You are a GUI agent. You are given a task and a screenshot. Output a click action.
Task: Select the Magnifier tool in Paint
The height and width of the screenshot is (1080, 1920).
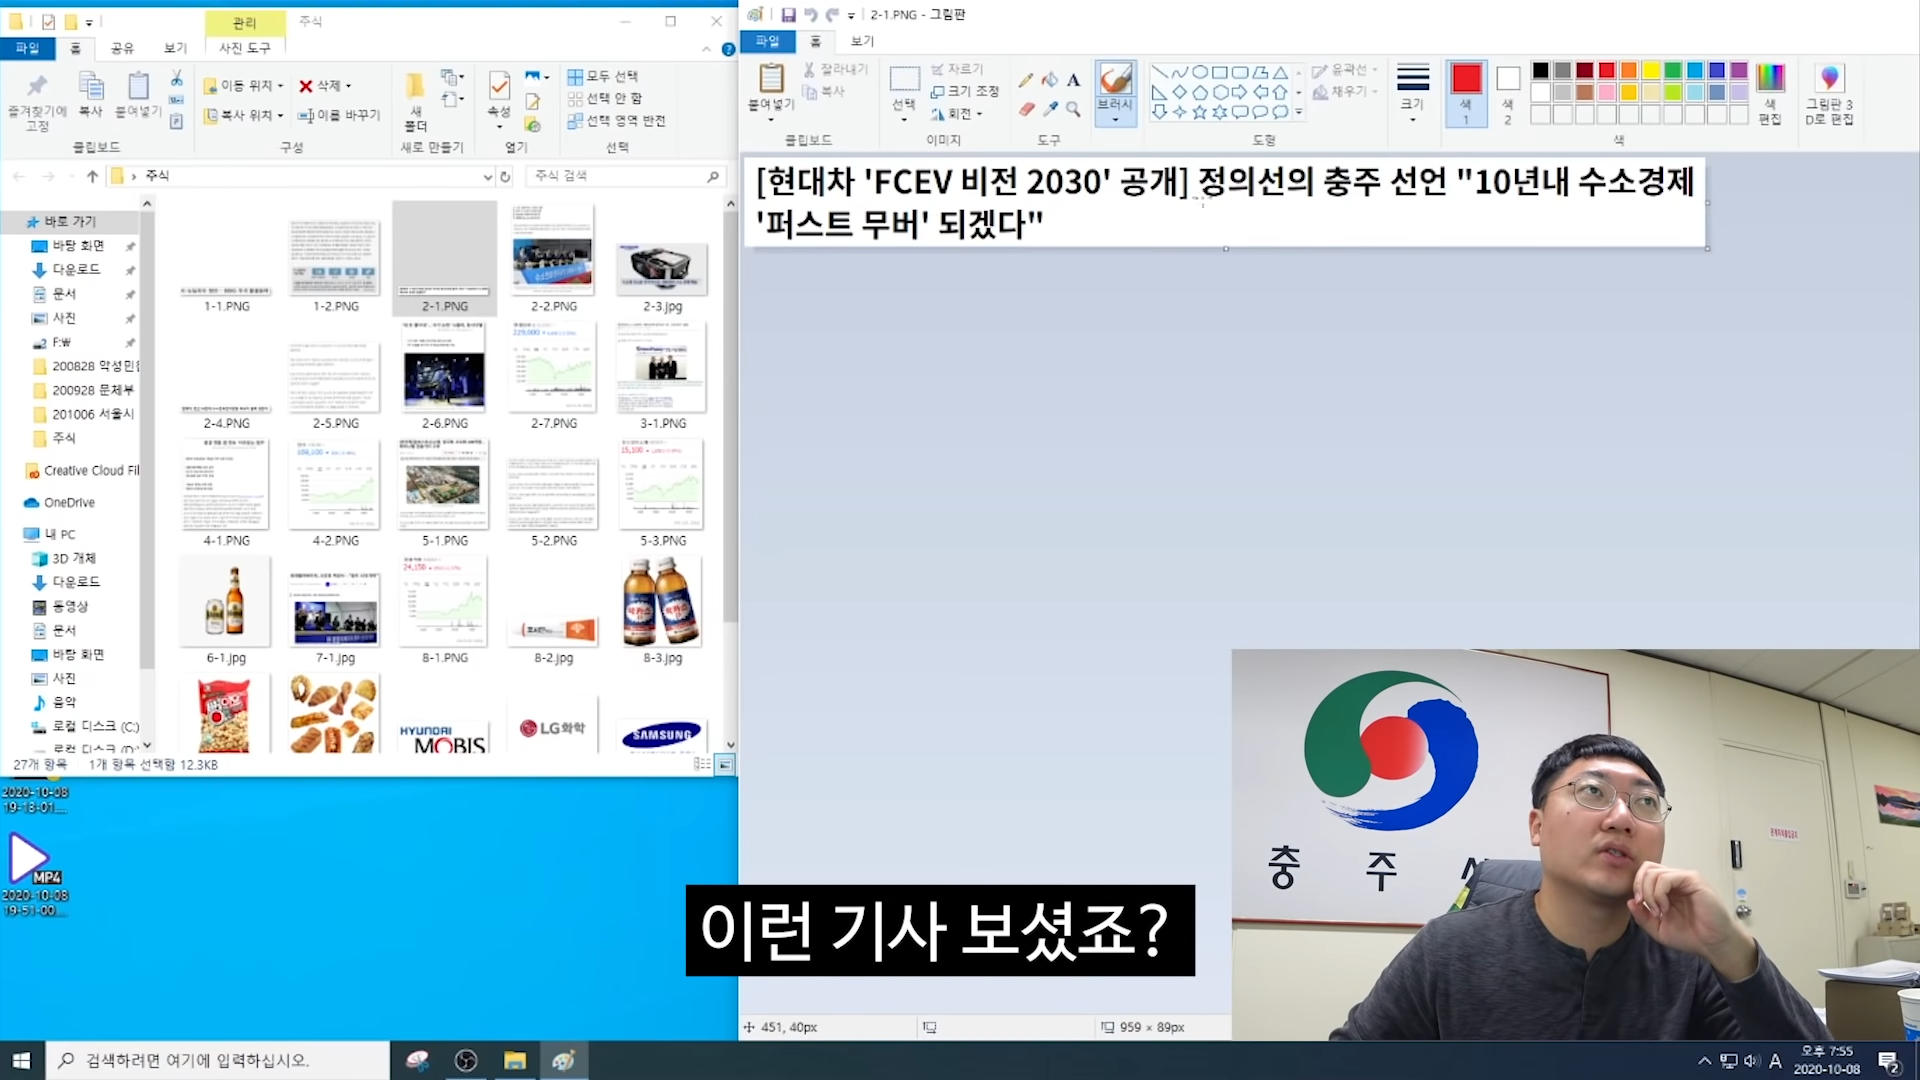tap(1073, 109)
